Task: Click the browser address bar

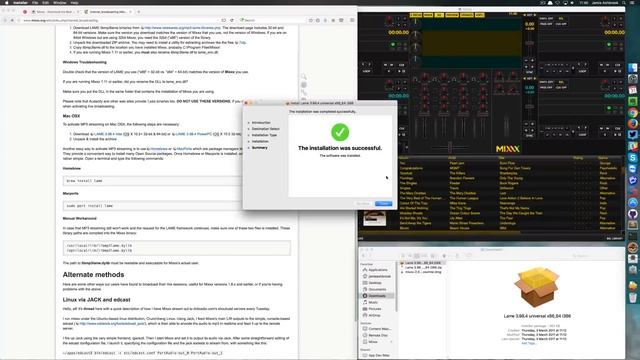Action: point(120,20)
